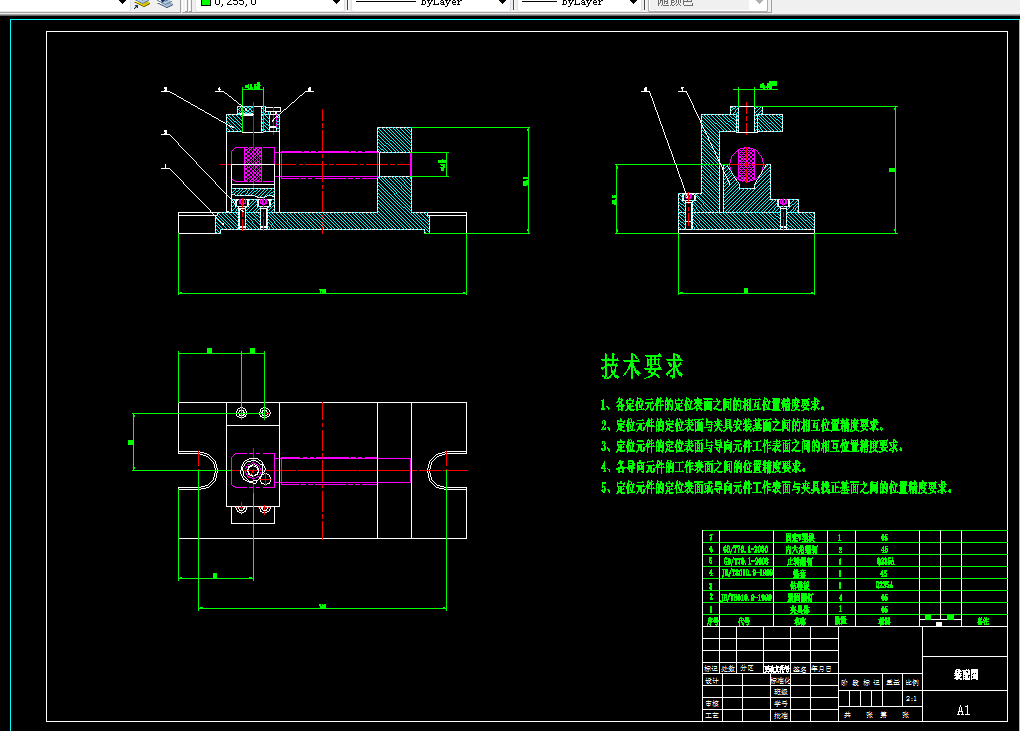1020x731 pixels.
Task: Click the red vertical centerline in front view
Action: point(323,171)
